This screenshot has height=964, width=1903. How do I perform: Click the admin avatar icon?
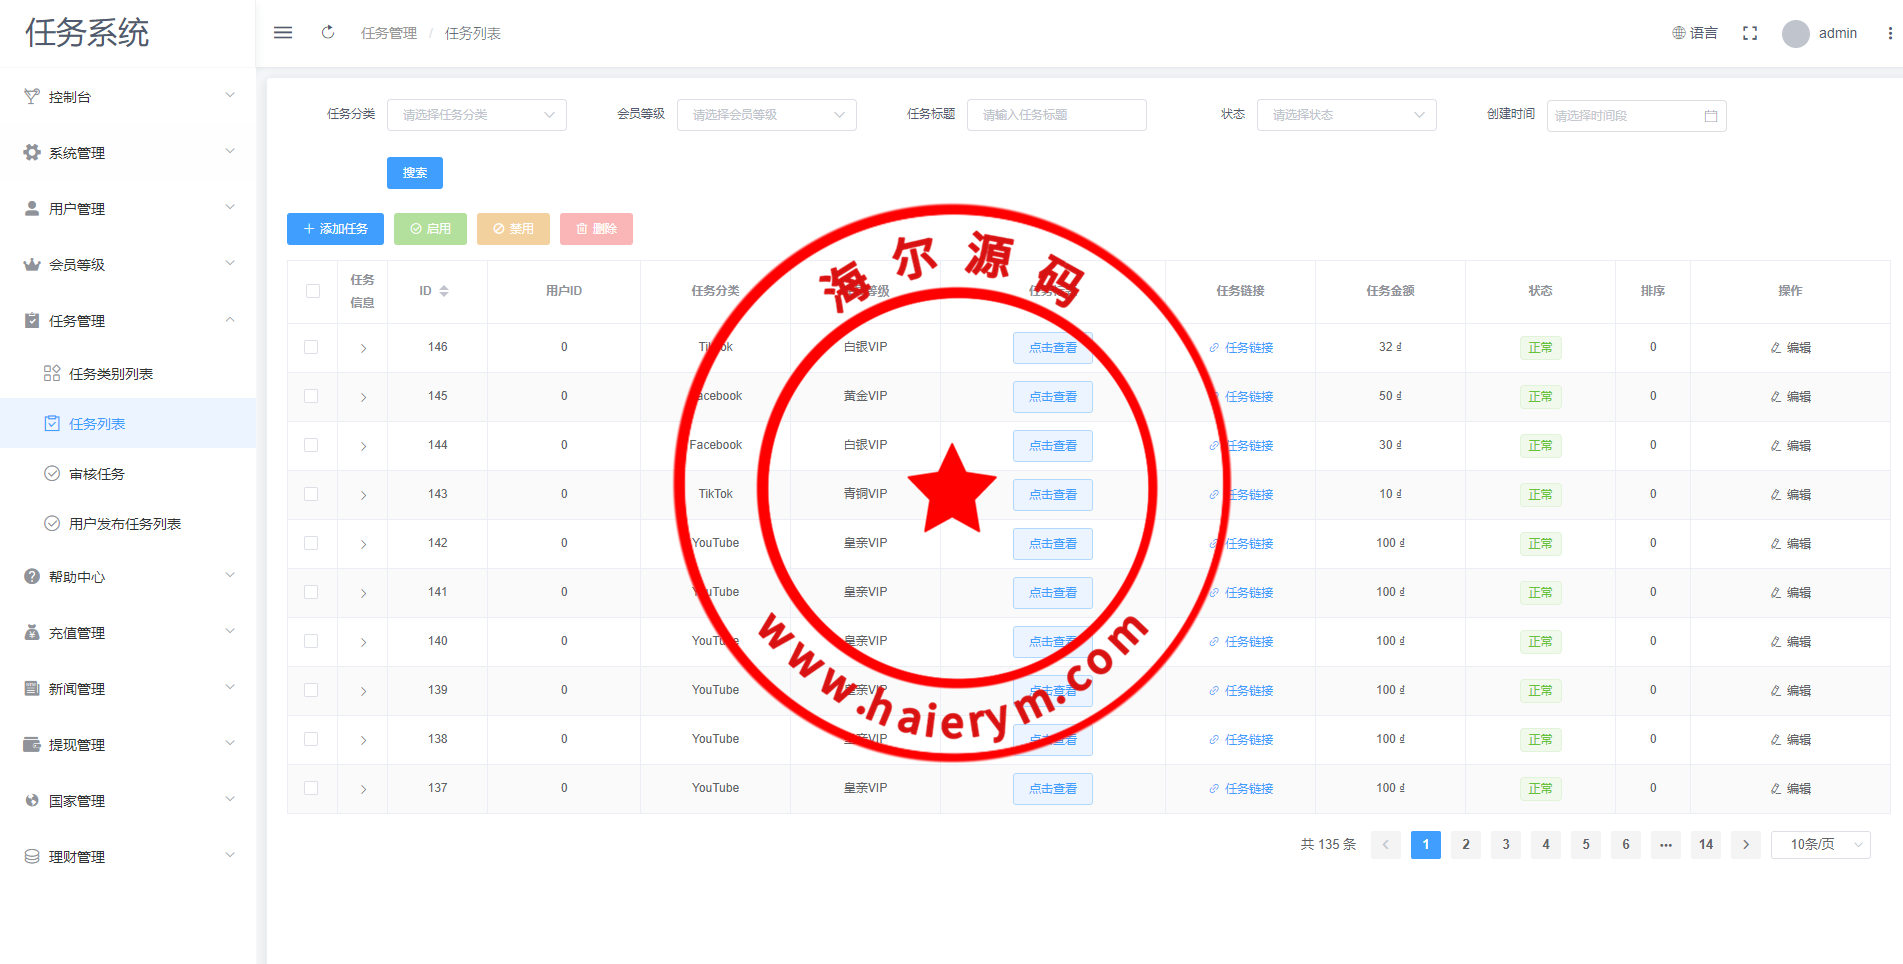[1795, 33]
